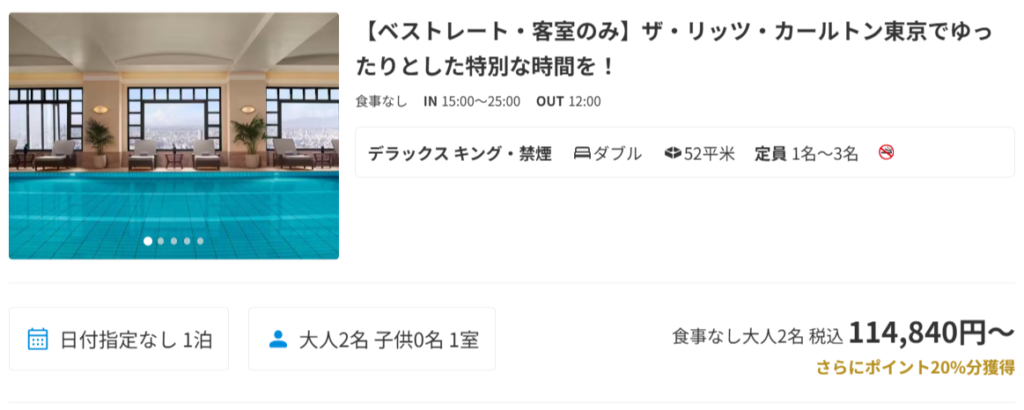Jump to the third carousel image dot
Image resolution: width=1024 pixels, height=410 pixels.
click(174, 241)
